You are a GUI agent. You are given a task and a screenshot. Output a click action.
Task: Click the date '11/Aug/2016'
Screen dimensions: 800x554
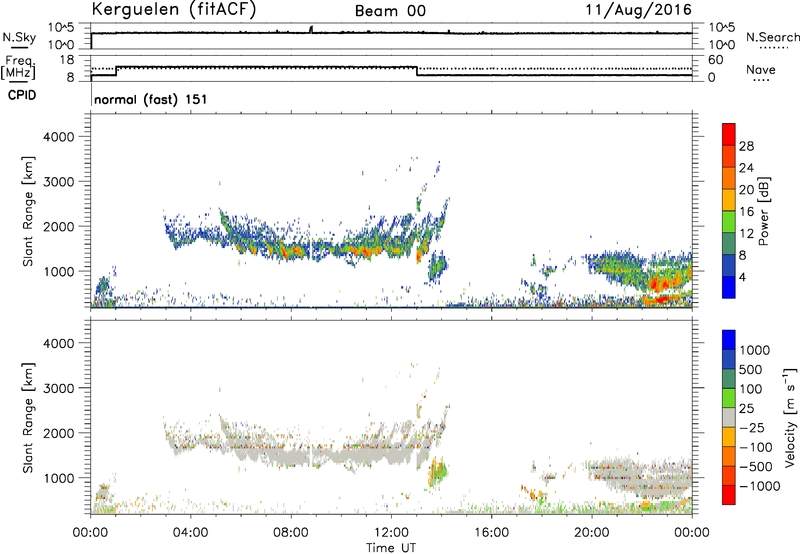(x=638, y=10)
